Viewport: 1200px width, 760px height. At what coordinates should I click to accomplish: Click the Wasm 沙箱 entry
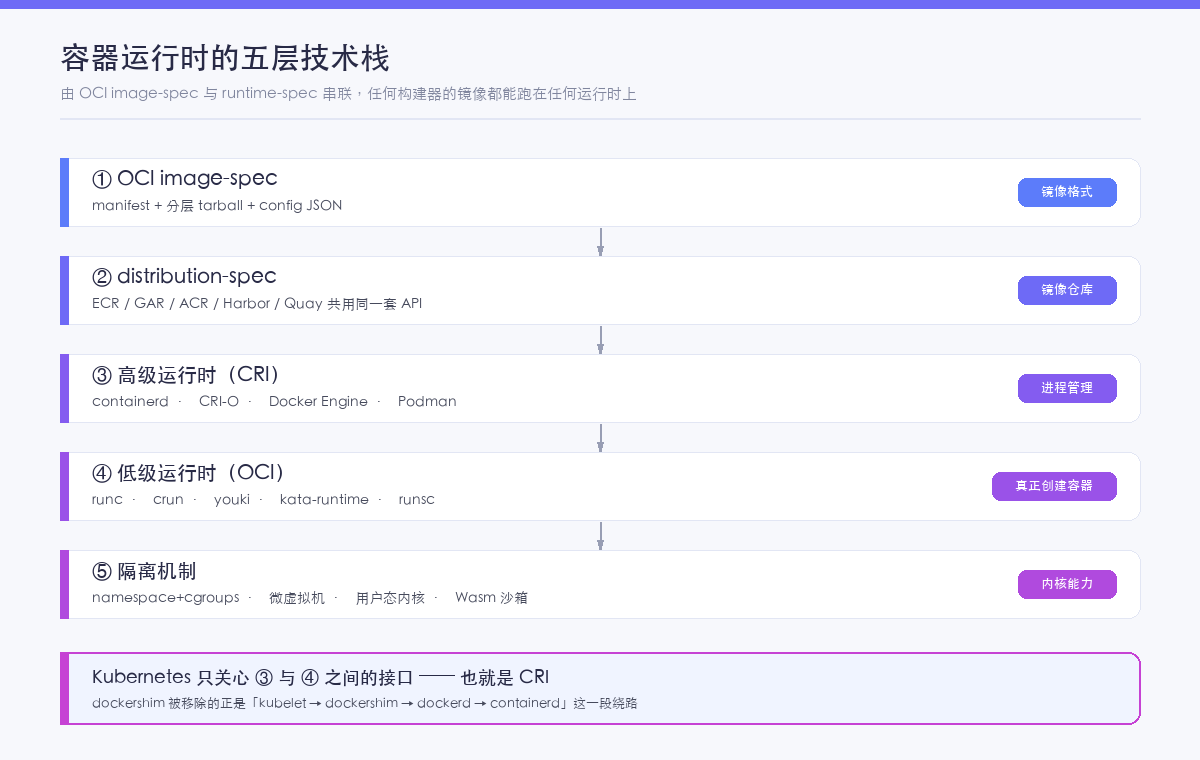pyautogui.click(x=491, y=597)
